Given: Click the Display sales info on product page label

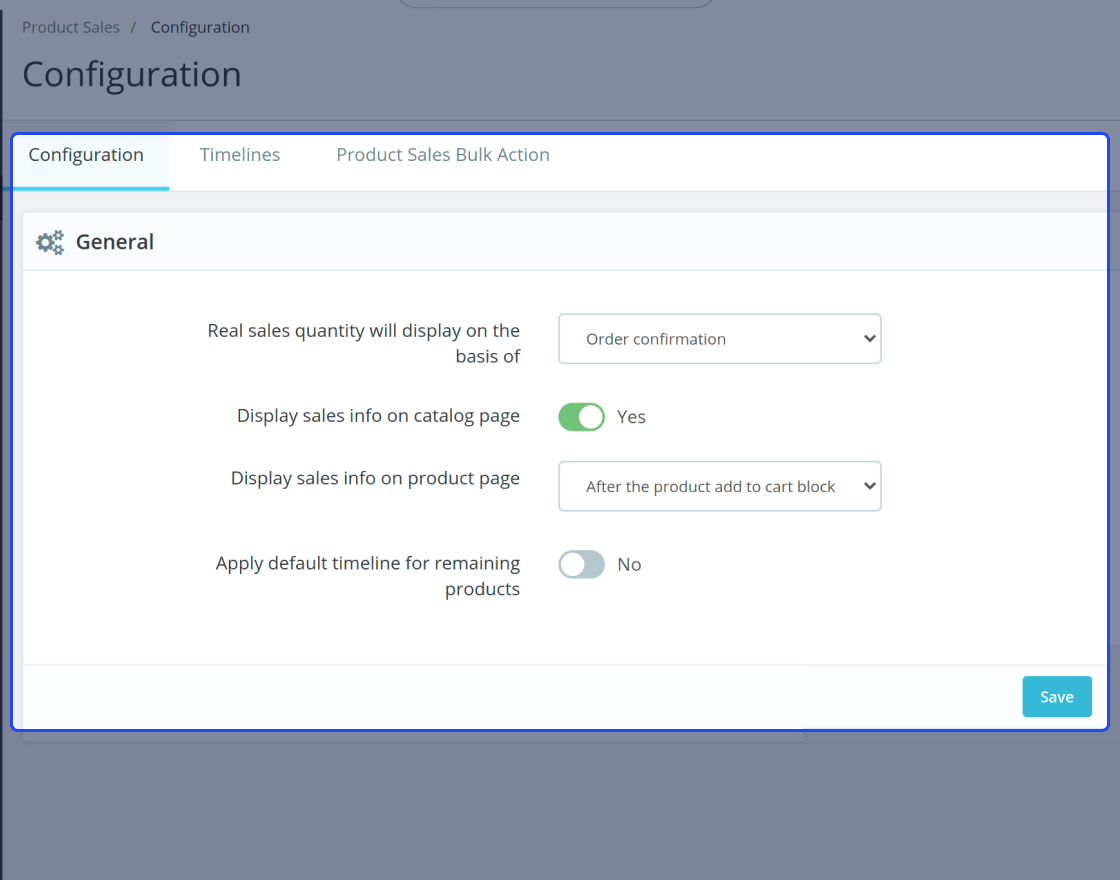Looking at the screenshot, I should coord(375,479).
